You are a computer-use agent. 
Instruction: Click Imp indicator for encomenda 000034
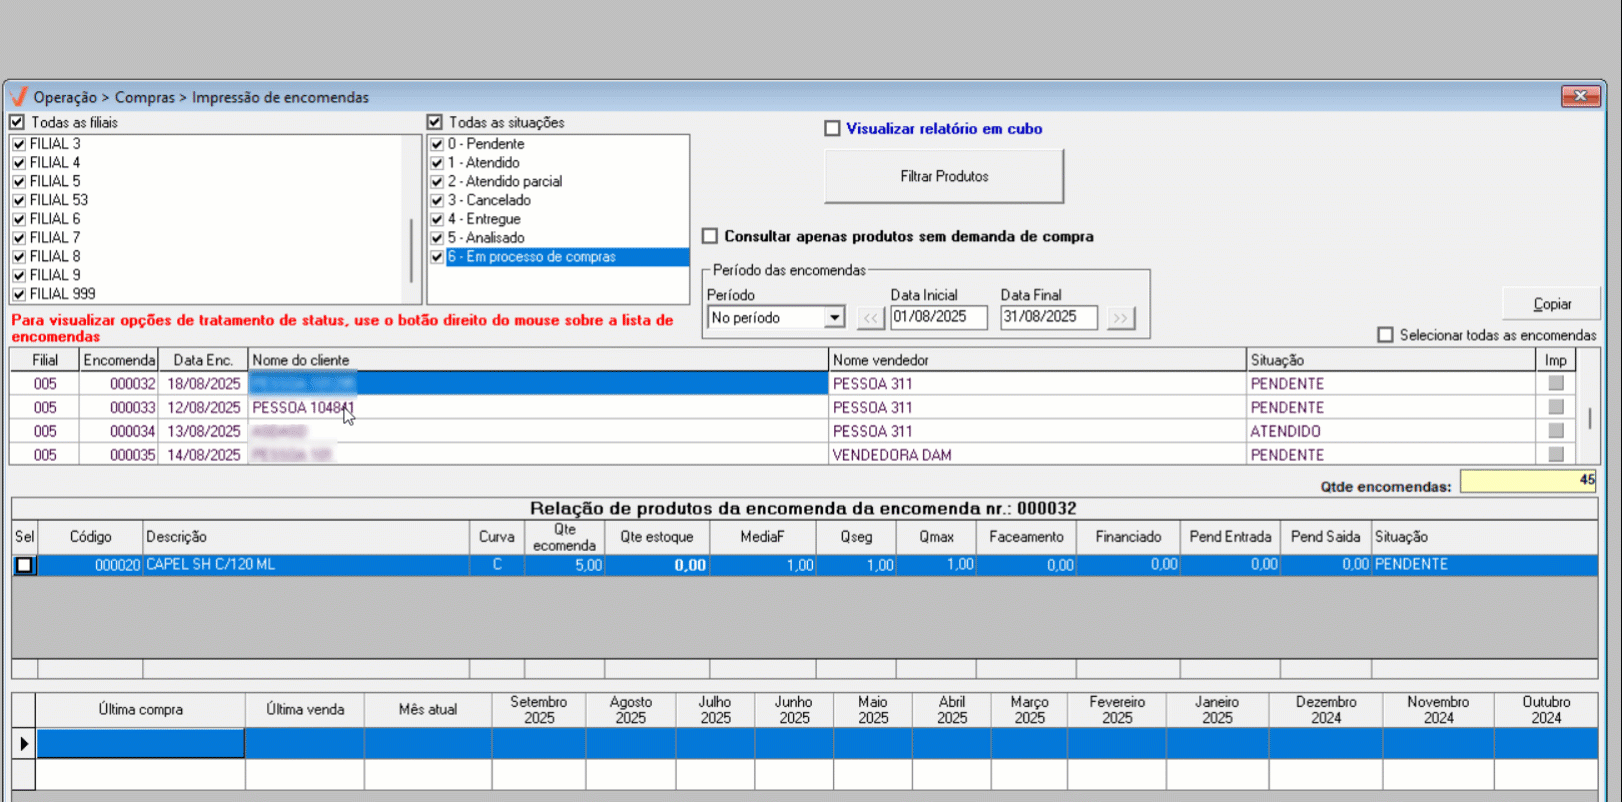click(1555, 431)
